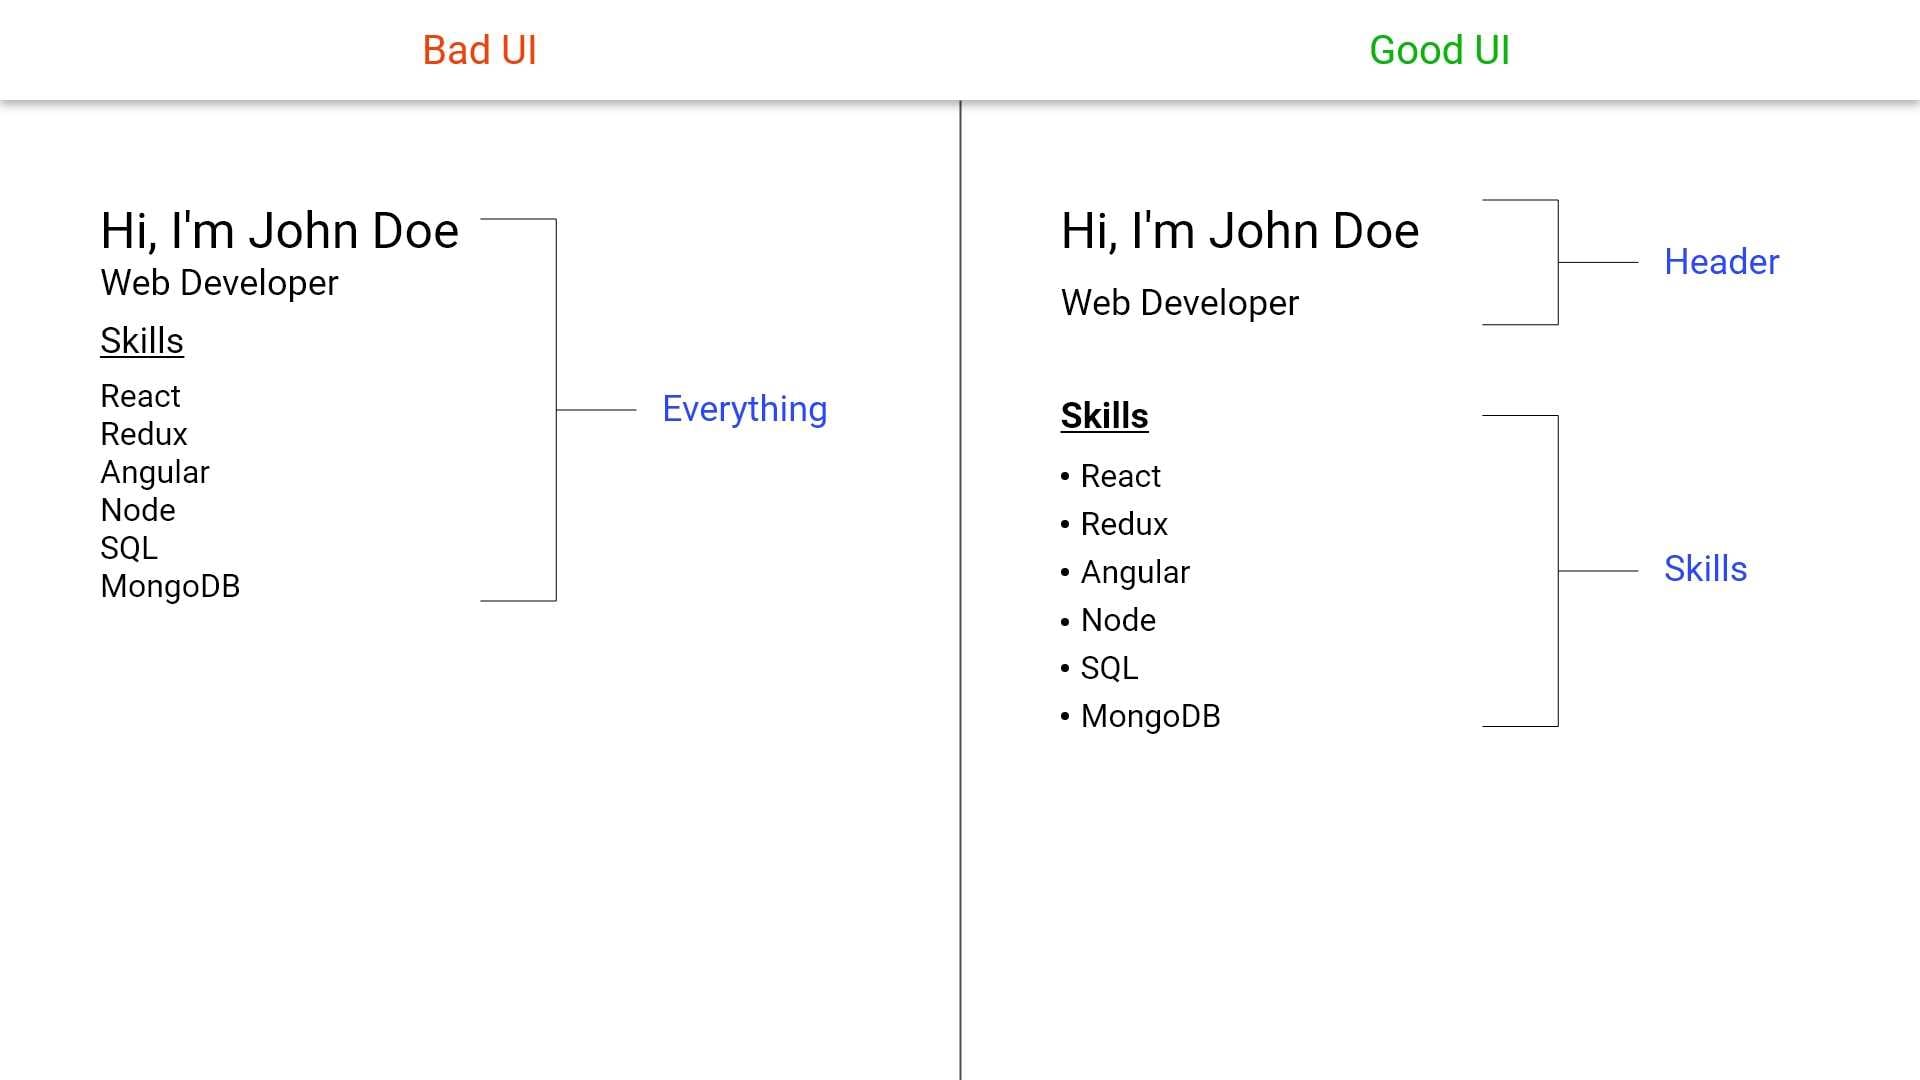Select the blue "Header" annotation label
Screen dimensions: 1920x1080
tap(1721, 262)
